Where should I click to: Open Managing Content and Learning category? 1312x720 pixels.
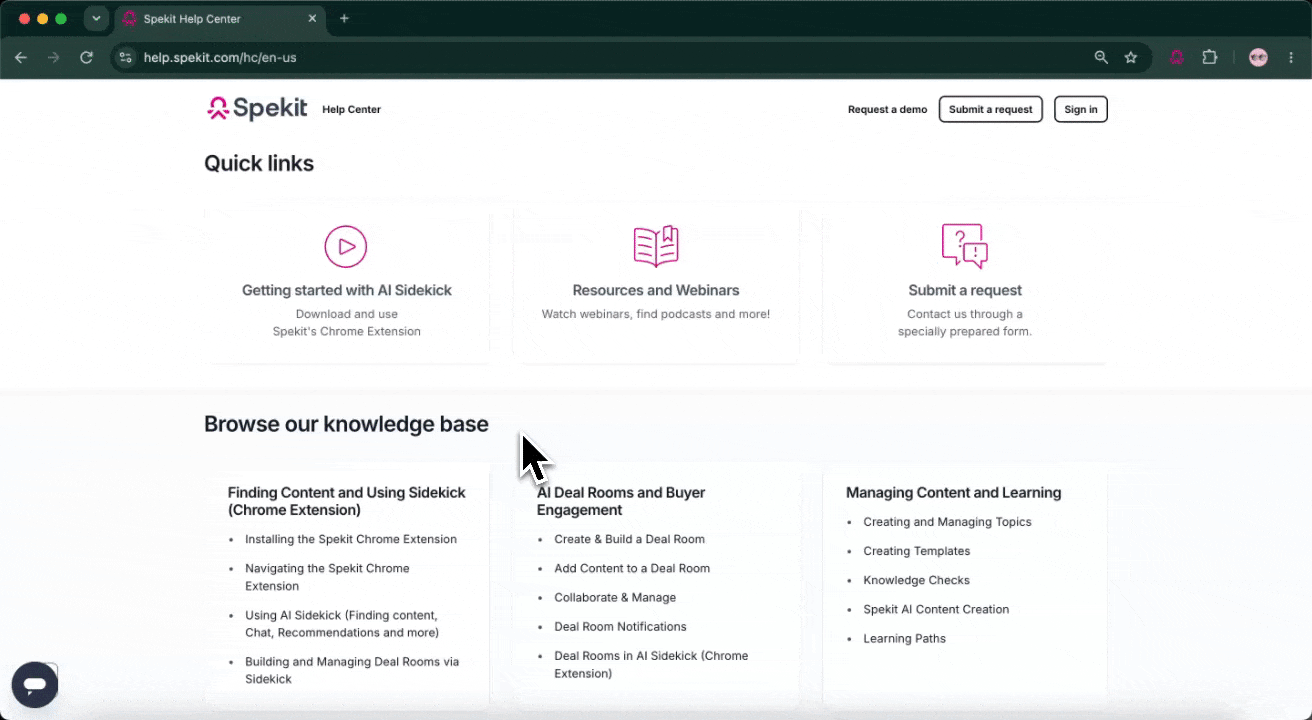click(953, 492)
